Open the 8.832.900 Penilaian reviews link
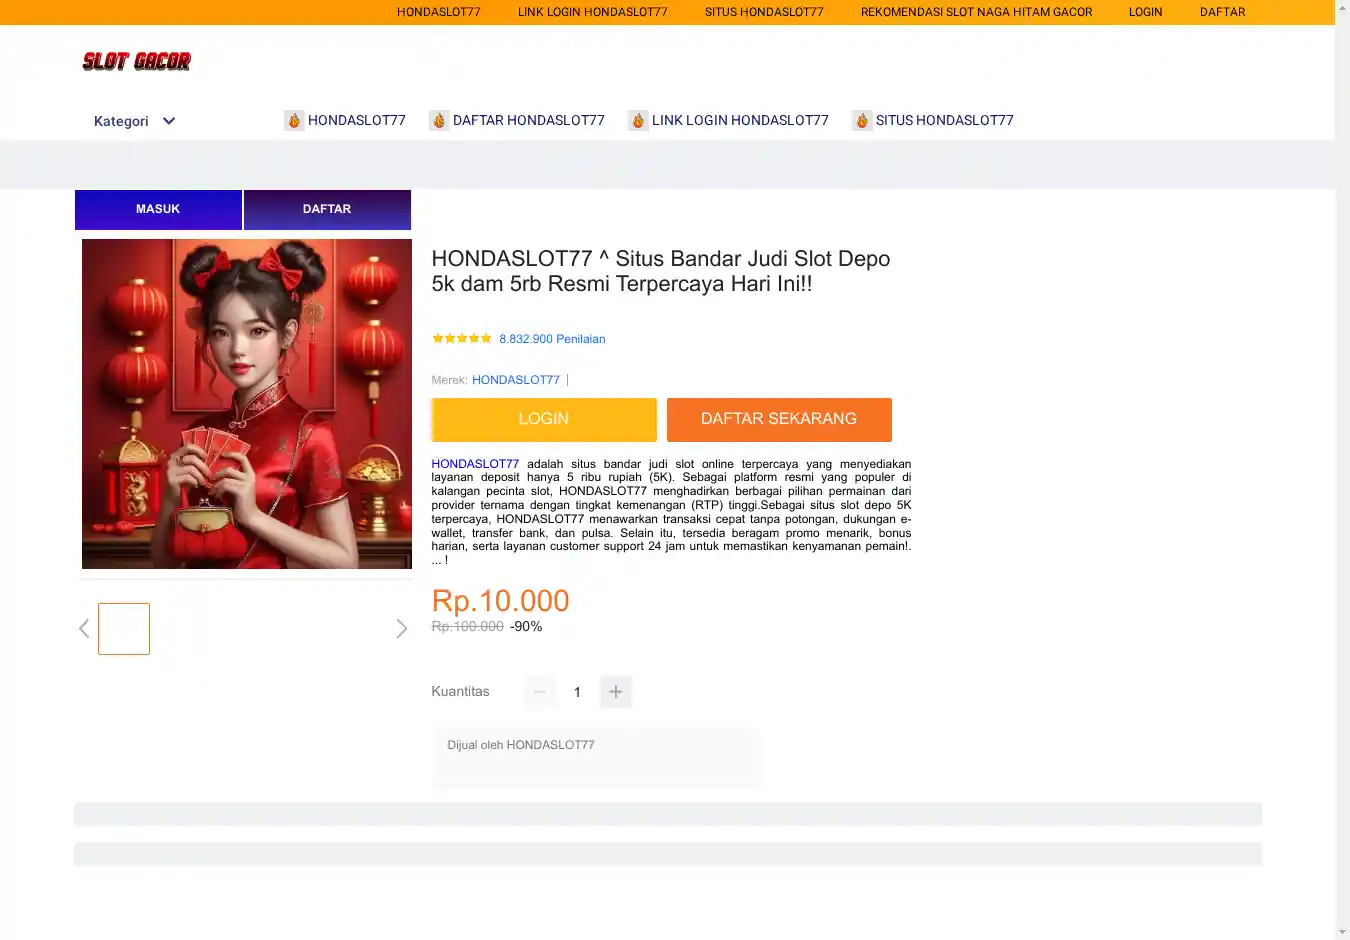Image resolution: width=1350 pixels, height=940 pixels. coord(552,339)
